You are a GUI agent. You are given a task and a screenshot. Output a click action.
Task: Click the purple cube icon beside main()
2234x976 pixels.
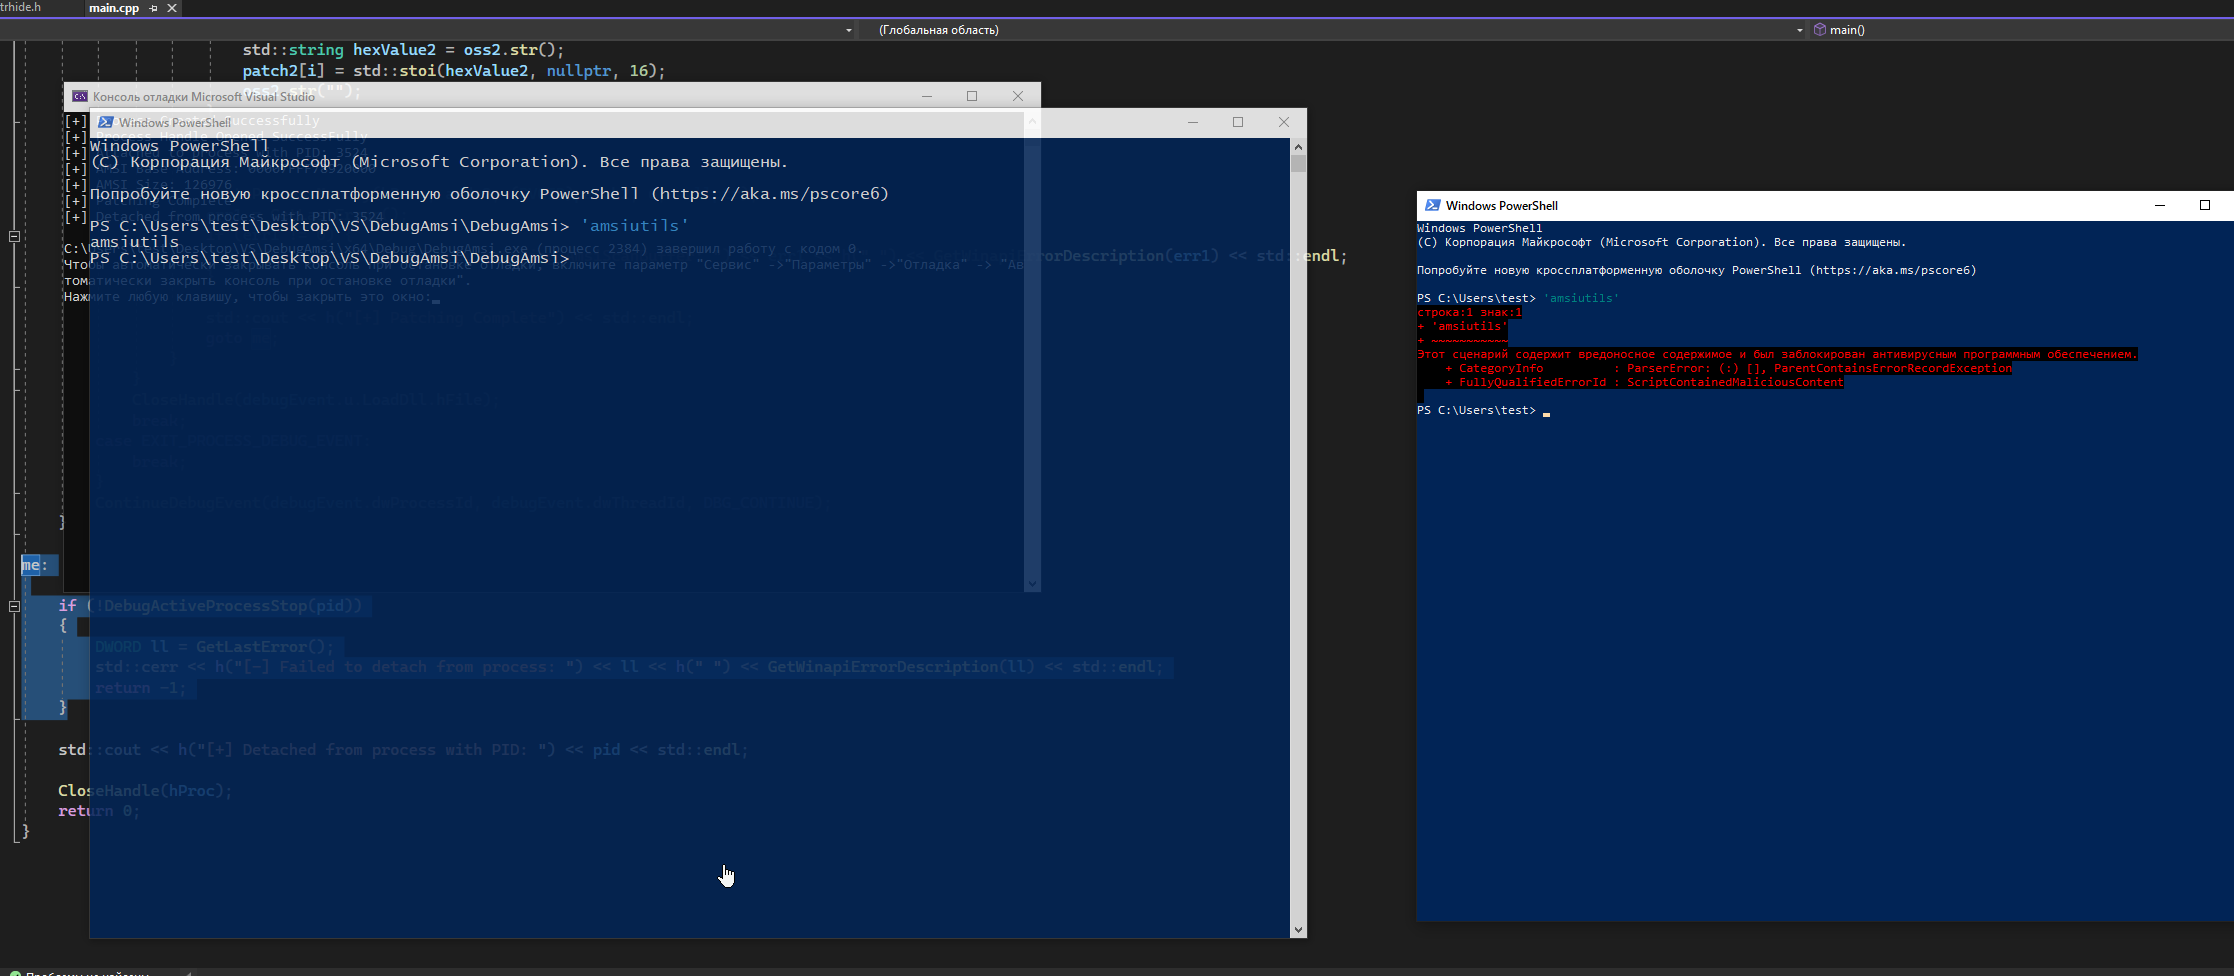(1820, 30)
